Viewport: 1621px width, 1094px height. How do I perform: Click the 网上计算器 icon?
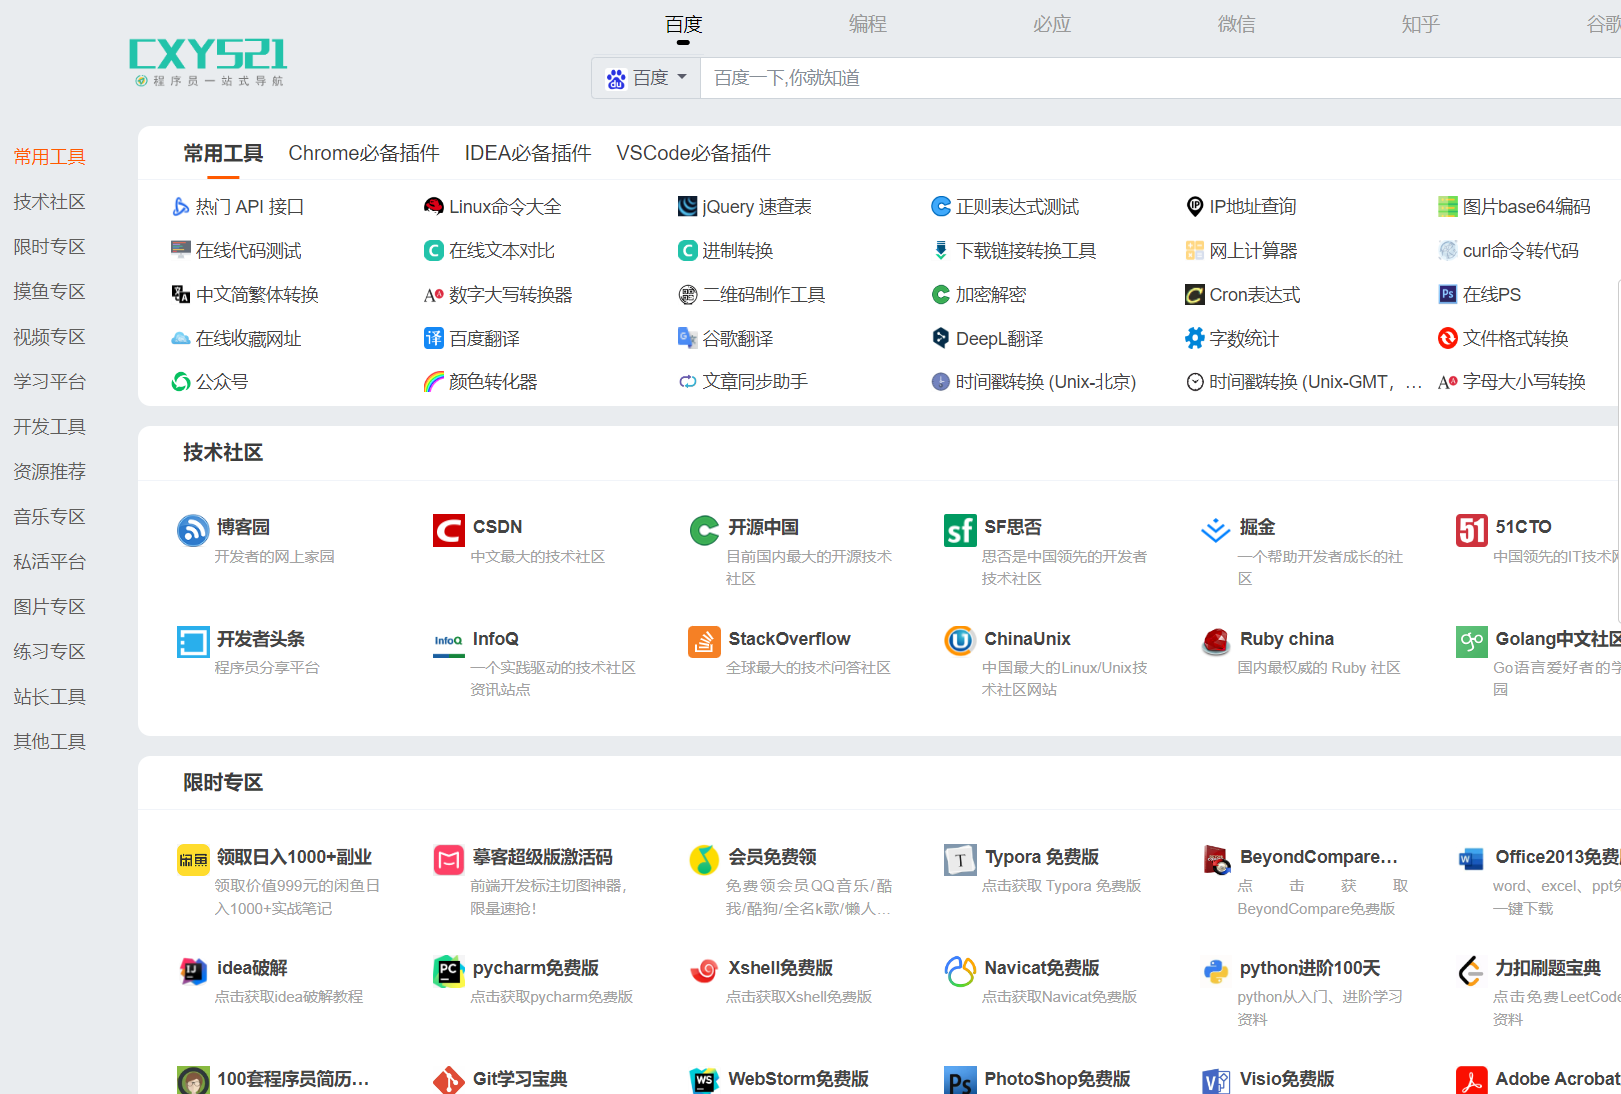pyautogui.click(x=1194, y=250)
